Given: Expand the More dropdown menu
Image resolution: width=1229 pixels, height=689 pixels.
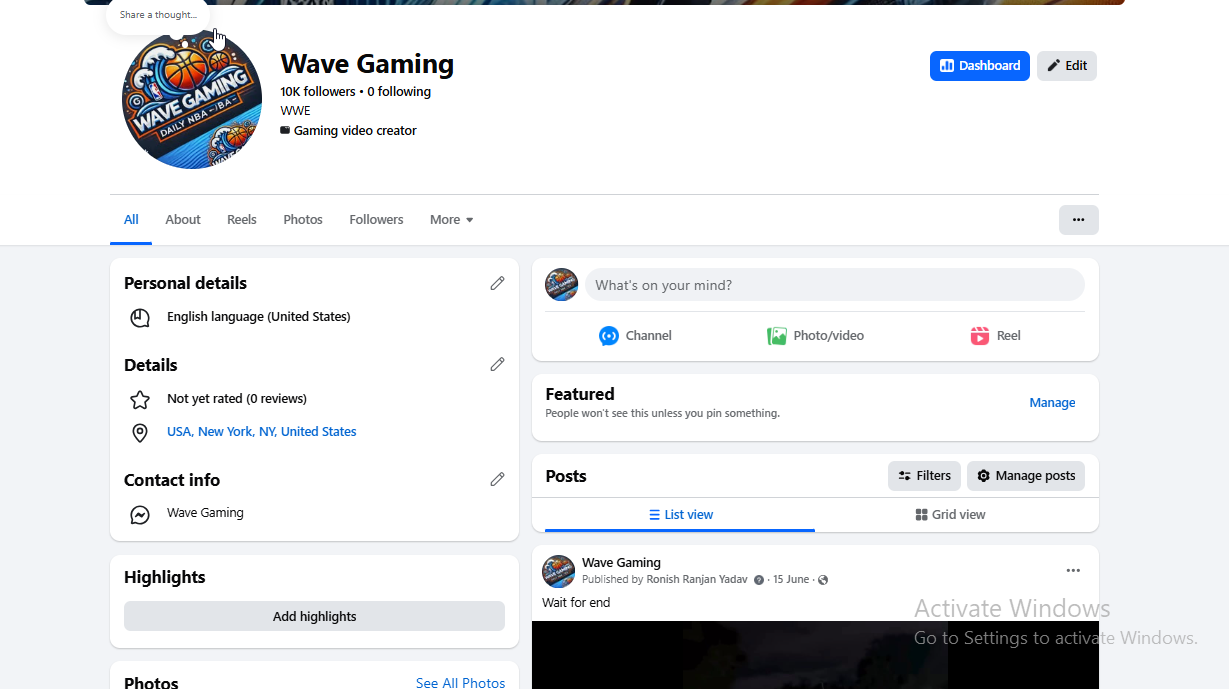Looking at the screenshot, I should point(451,220).
